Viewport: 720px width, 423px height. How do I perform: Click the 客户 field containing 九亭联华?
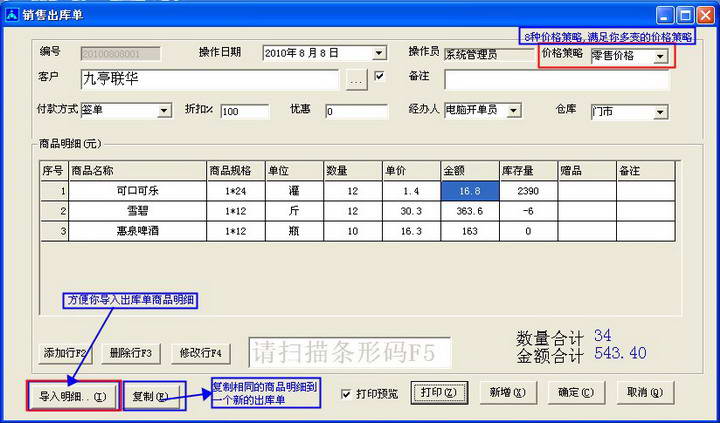point(210,79)
